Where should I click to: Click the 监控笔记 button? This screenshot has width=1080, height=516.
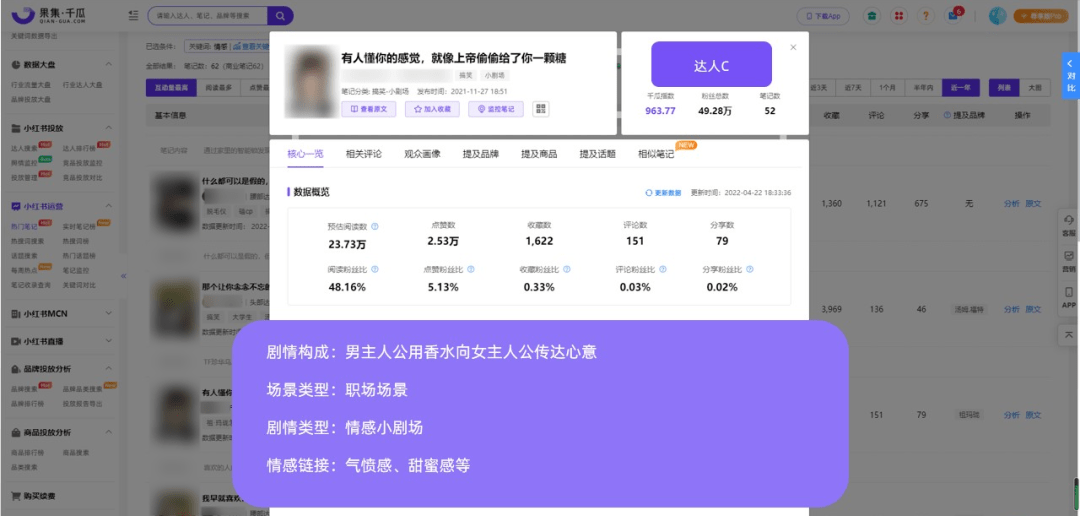point(496,109)
